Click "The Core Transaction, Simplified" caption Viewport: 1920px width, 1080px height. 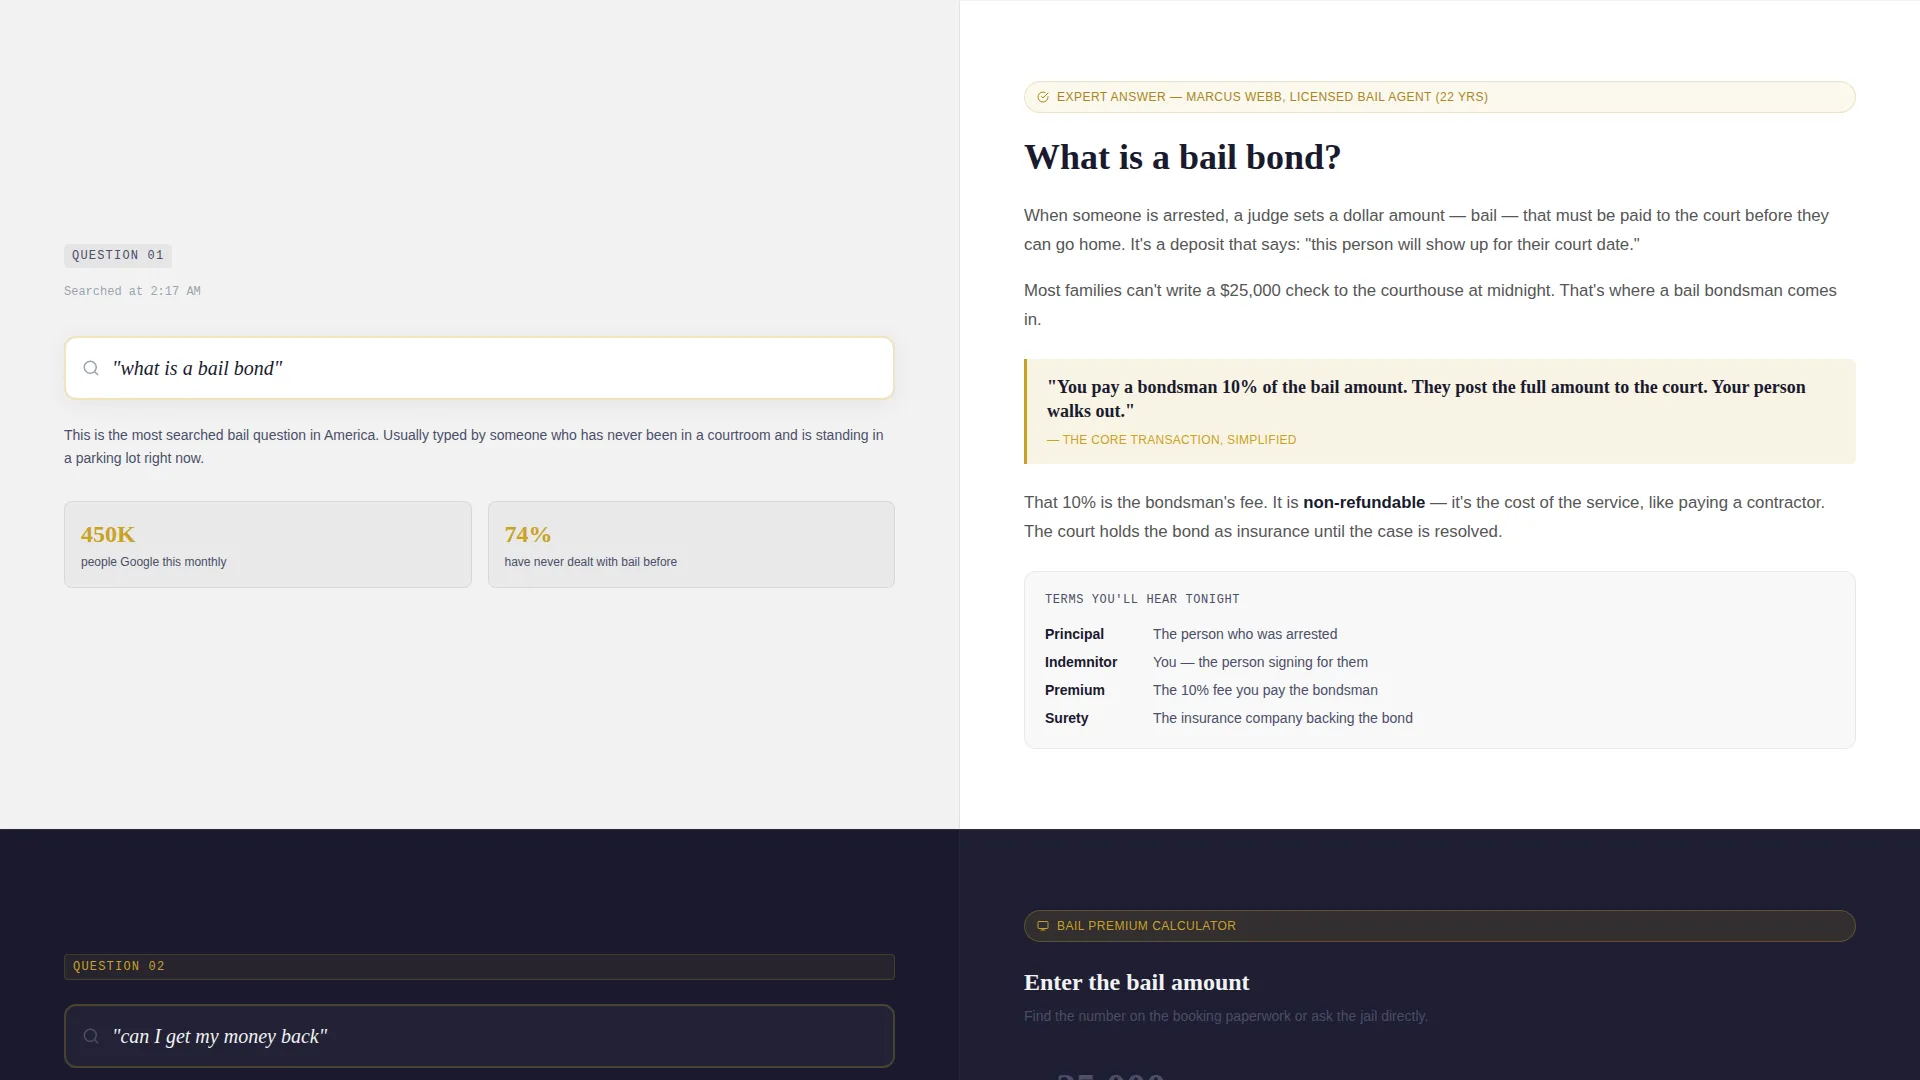[x=1171, y=440]
